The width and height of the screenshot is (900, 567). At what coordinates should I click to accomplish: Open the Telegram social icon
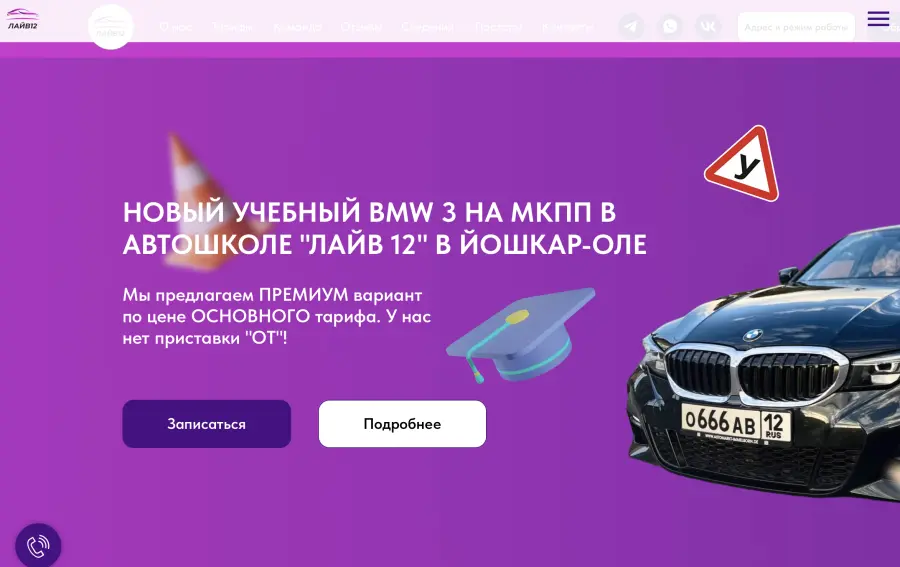[x=631, y=26]
